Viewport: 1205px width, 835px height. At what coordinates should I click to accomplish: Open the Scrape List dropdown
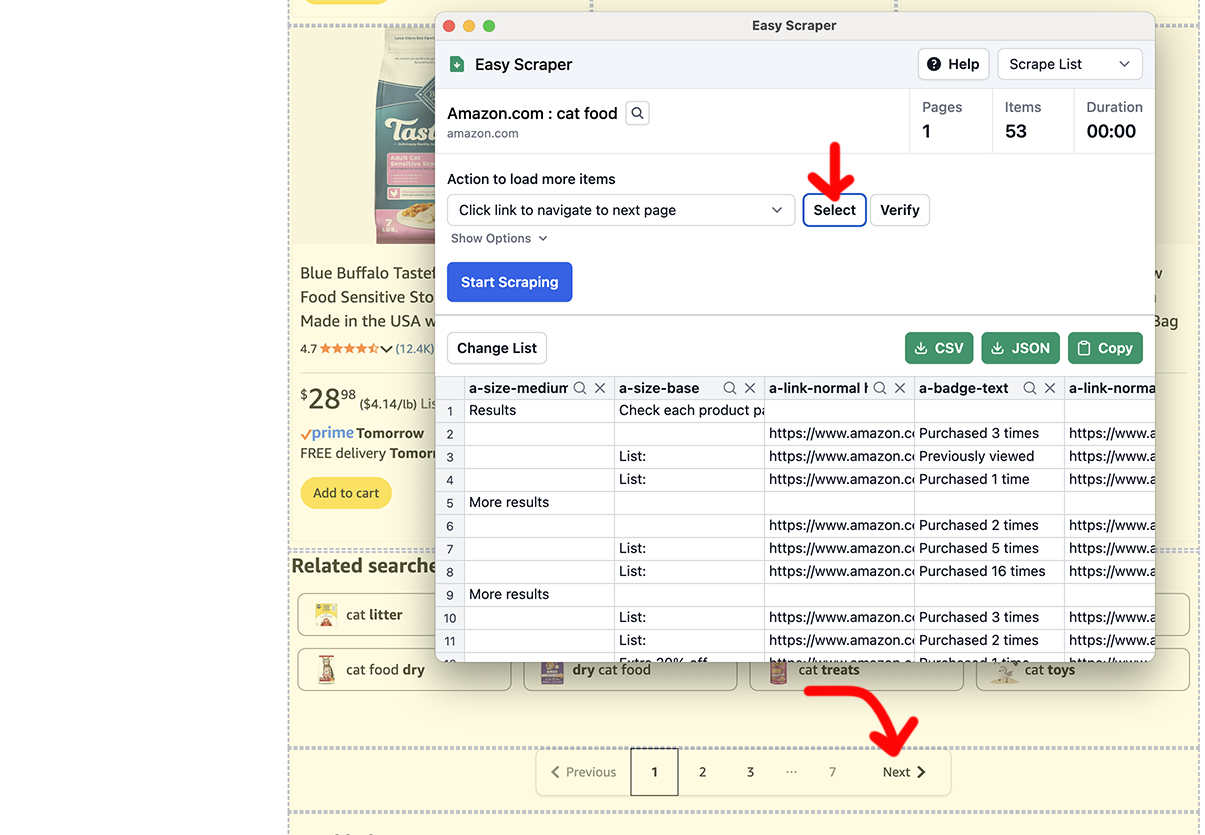(x=1069, y=64)
